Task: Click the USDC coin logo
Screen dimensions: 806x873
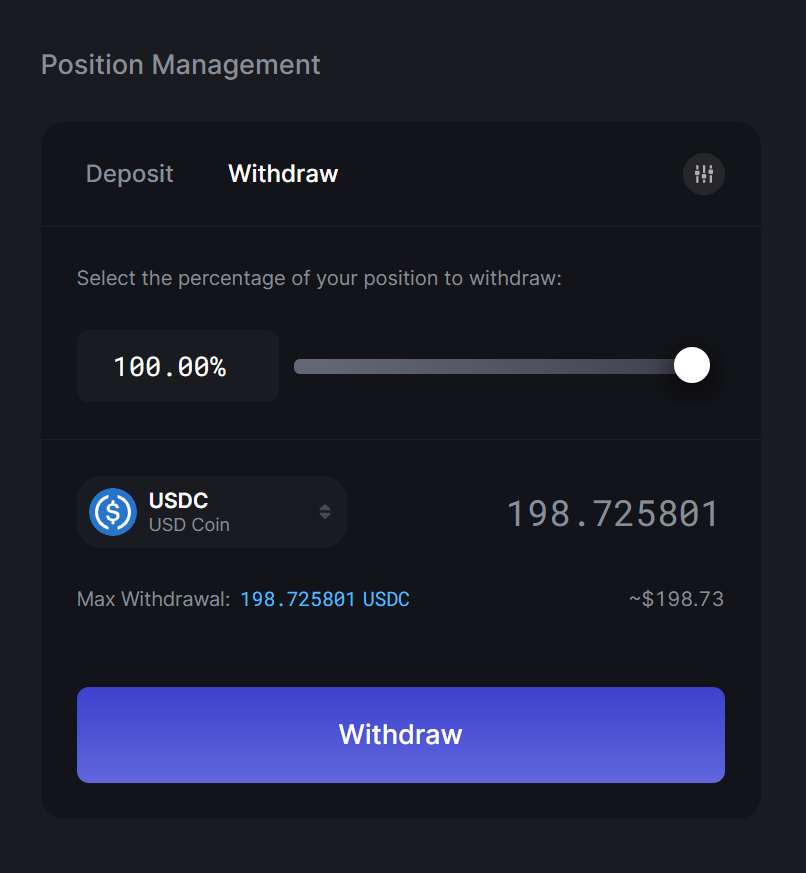Action: [x=113, y=512]
